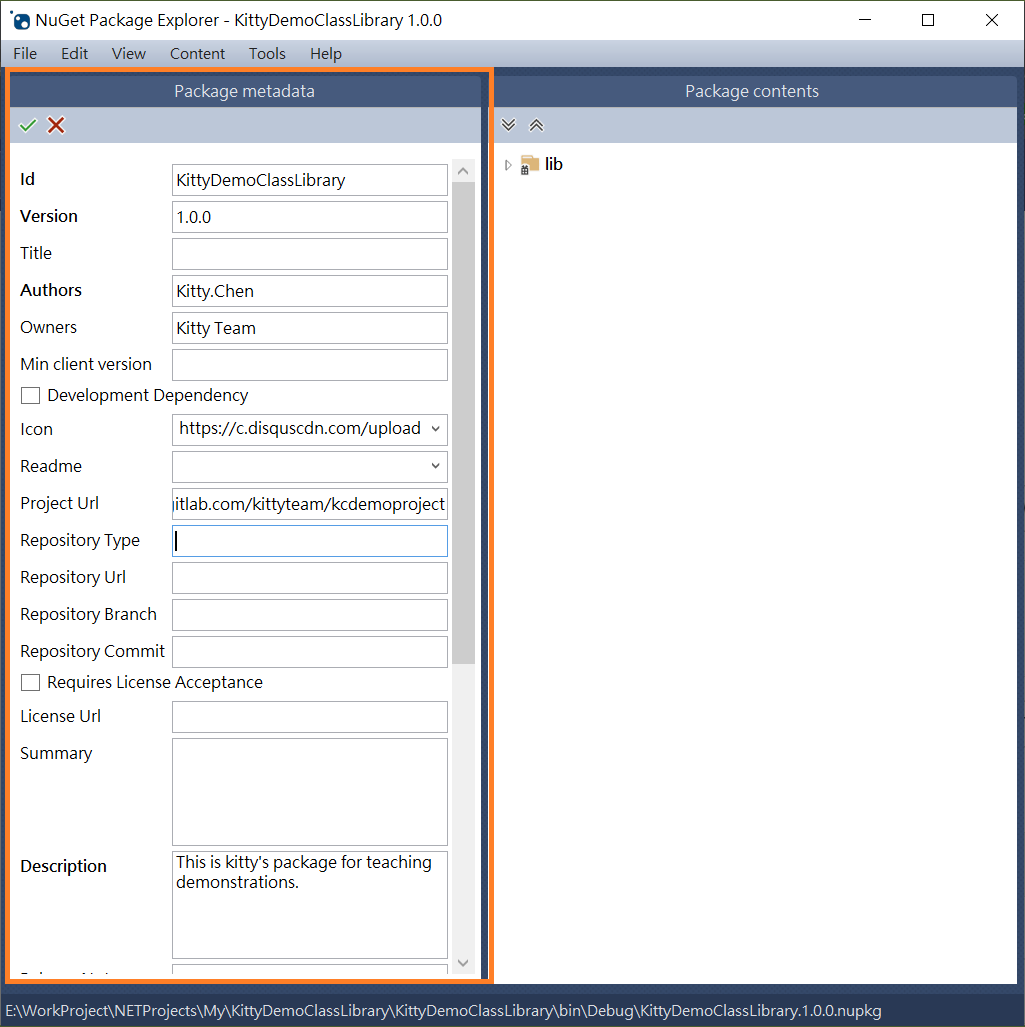Collapse all package contents nodes
This screenshot has width=1025, height=1027.
(536, 124)
